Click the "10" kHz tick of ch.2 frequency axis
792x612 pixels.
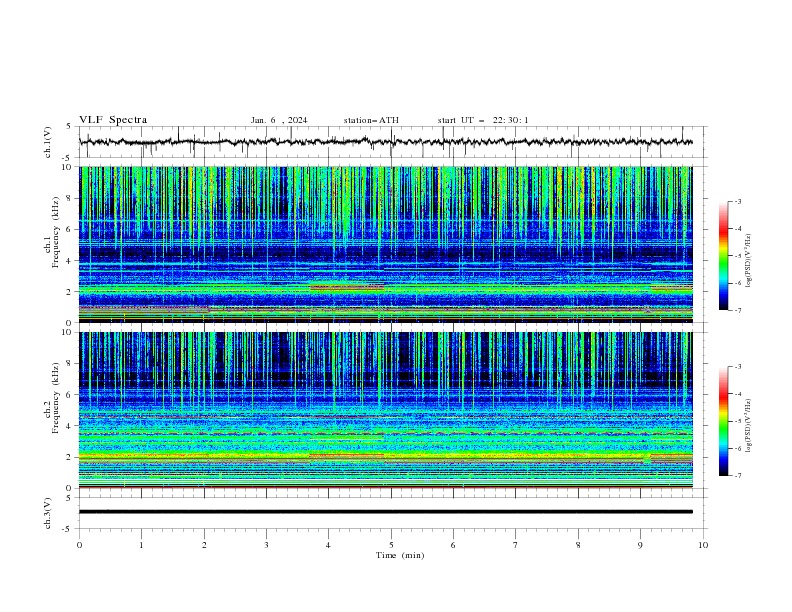[x=68, y=333]
